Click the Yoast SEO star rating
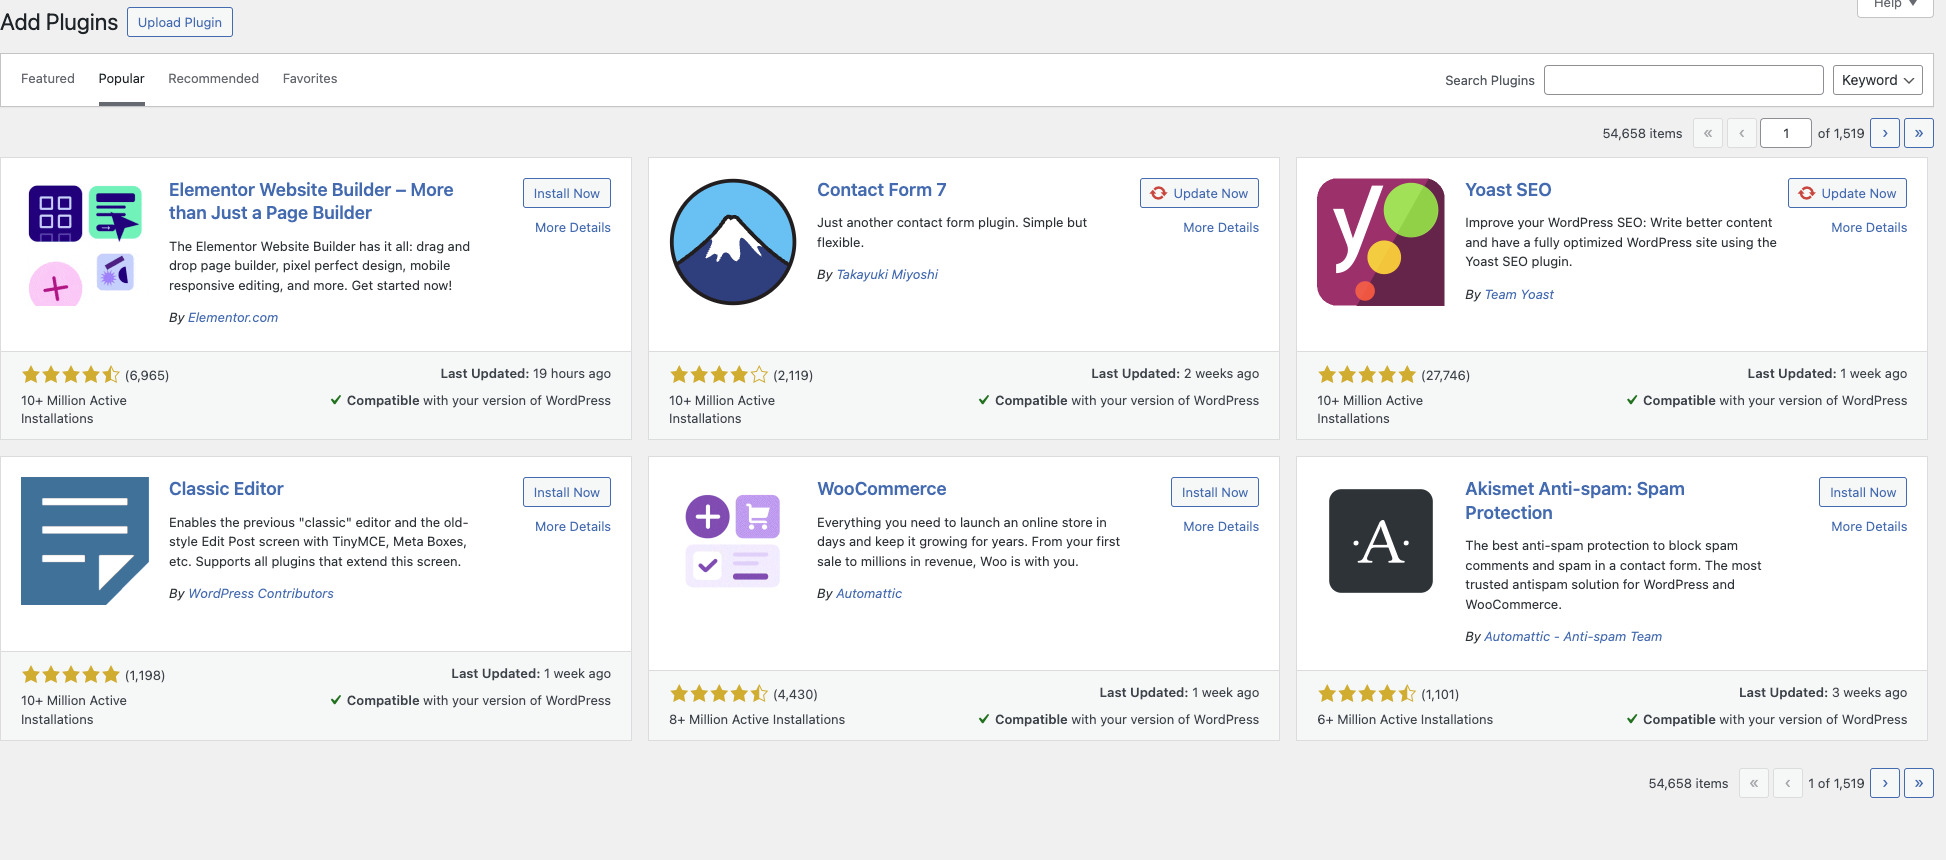Image resolution: width=1946 pixels, height=860 pixels. [1367, 375]
